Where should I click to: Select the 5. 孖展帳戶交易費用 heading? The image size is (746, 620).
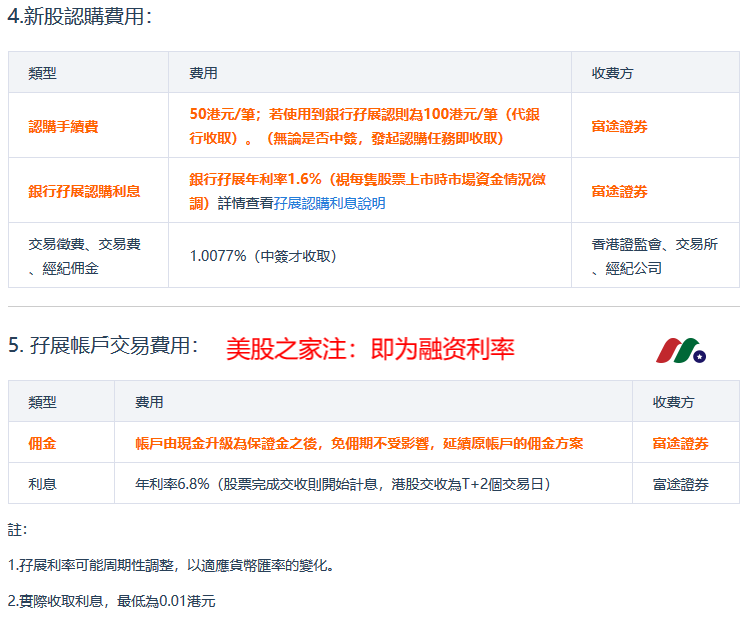click(x=103, y=346)
